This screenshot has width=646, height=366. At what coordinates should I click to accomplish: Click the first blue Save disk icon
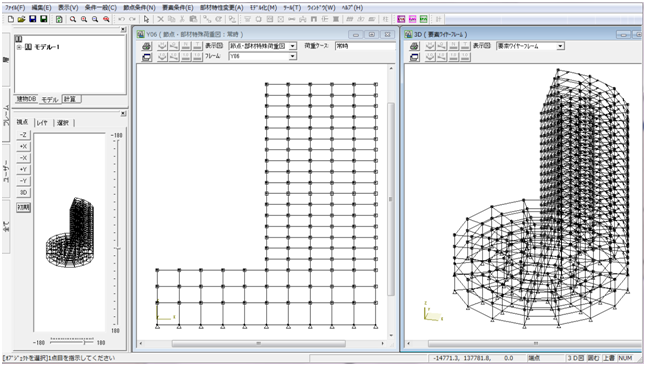pos(33,19)
